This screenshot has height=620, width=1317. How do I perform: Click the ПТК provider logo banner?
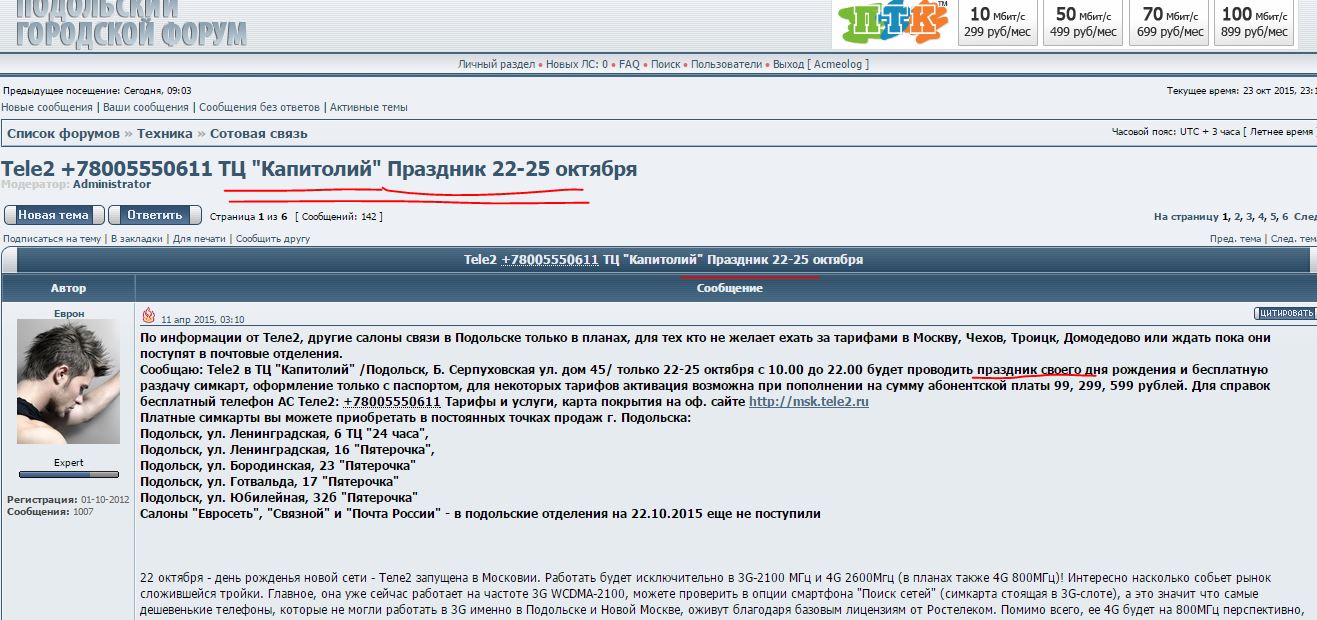(892, 24)
